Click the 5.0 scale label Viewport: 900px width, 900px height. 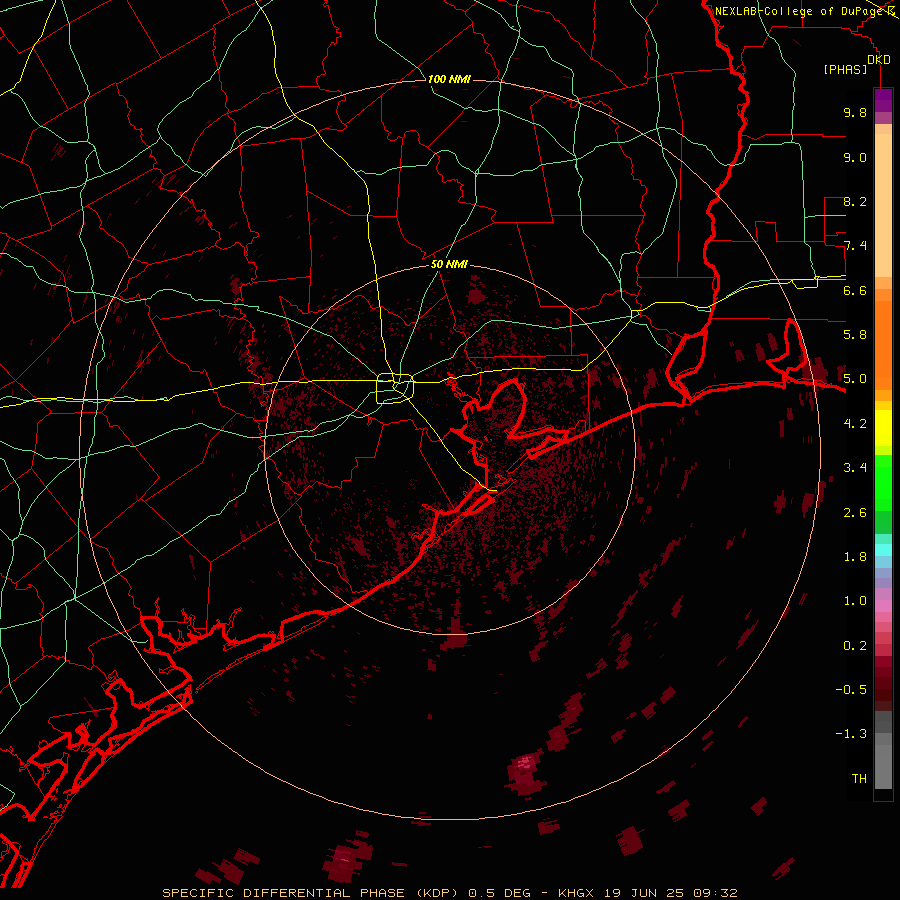point(855,379)
